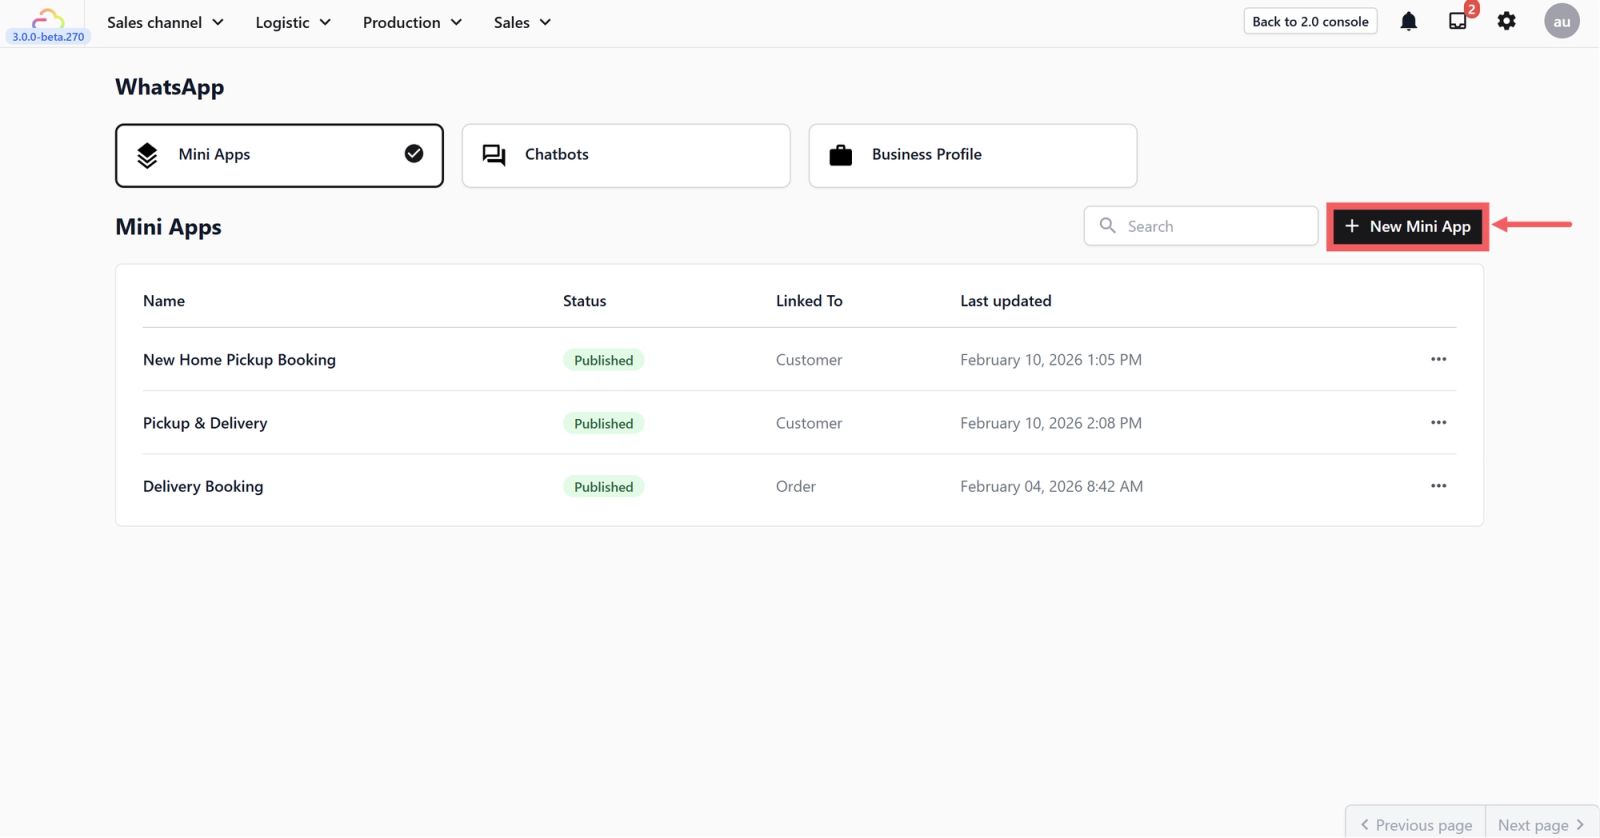Click Back to 2.0 console button
This screenshot has height=838, width=1600.
pyautogui.click(x=1310, y=21)
